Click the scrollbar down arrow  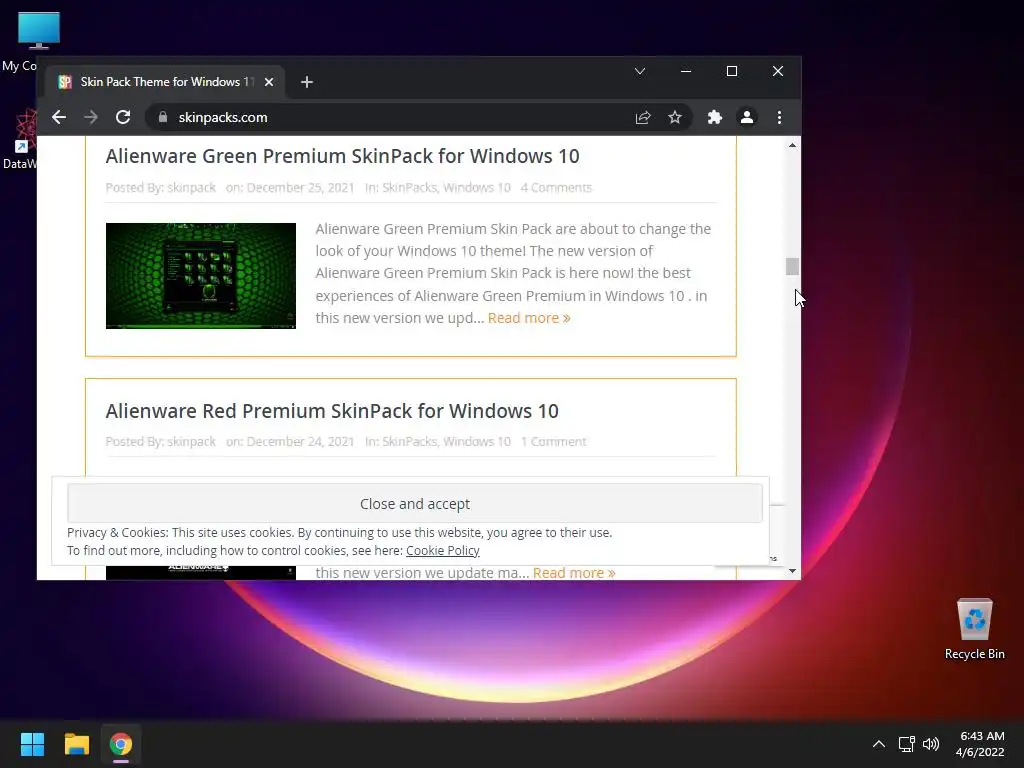click(x=792, y=571)
